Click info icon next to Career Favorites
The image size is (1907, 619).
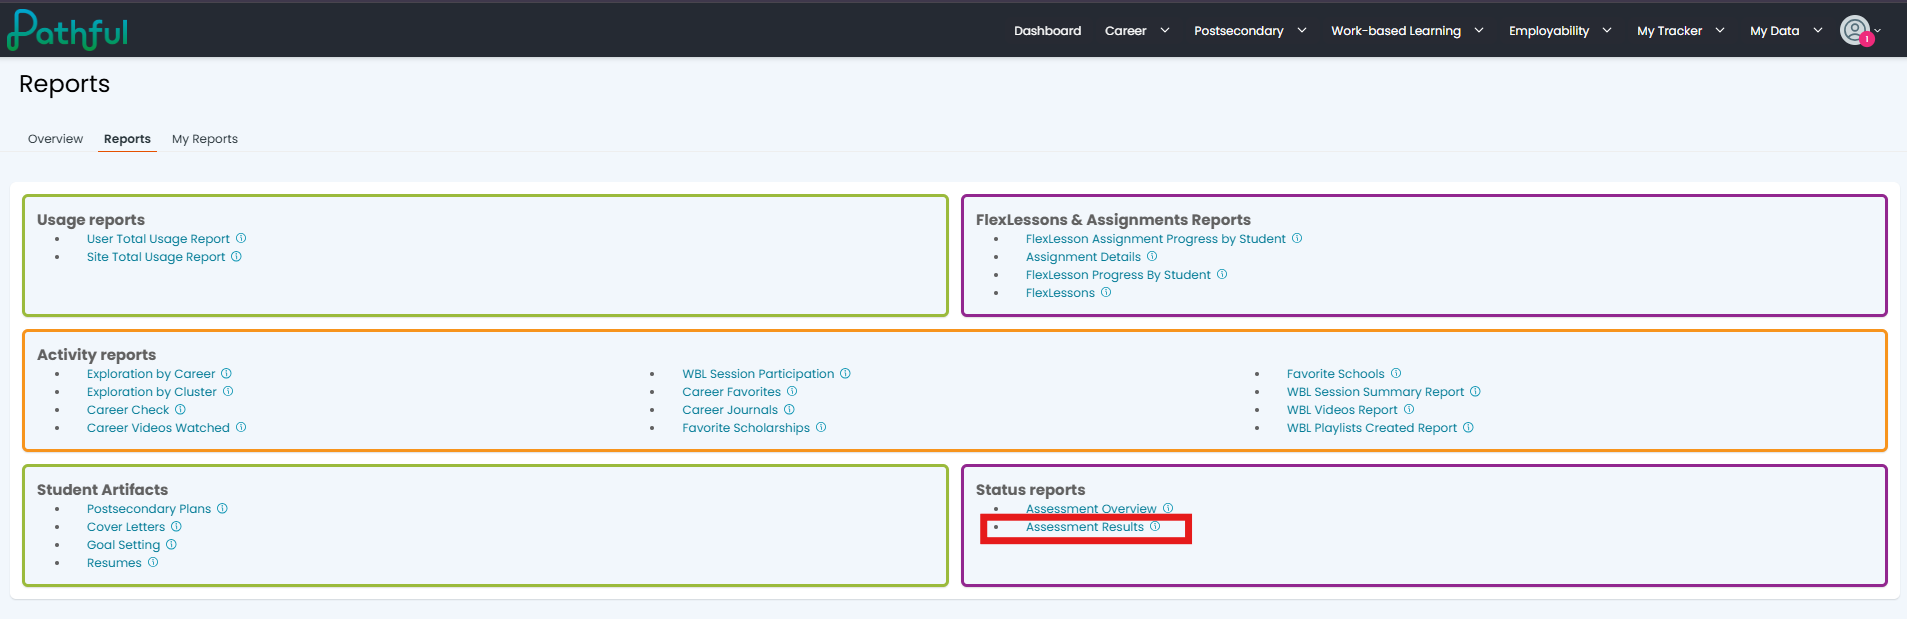792,391
